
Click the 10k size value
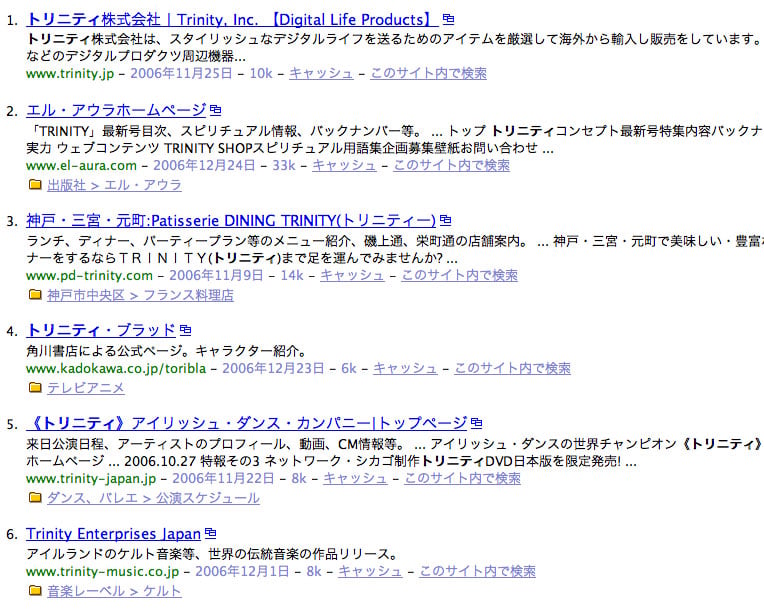(261, 74)
